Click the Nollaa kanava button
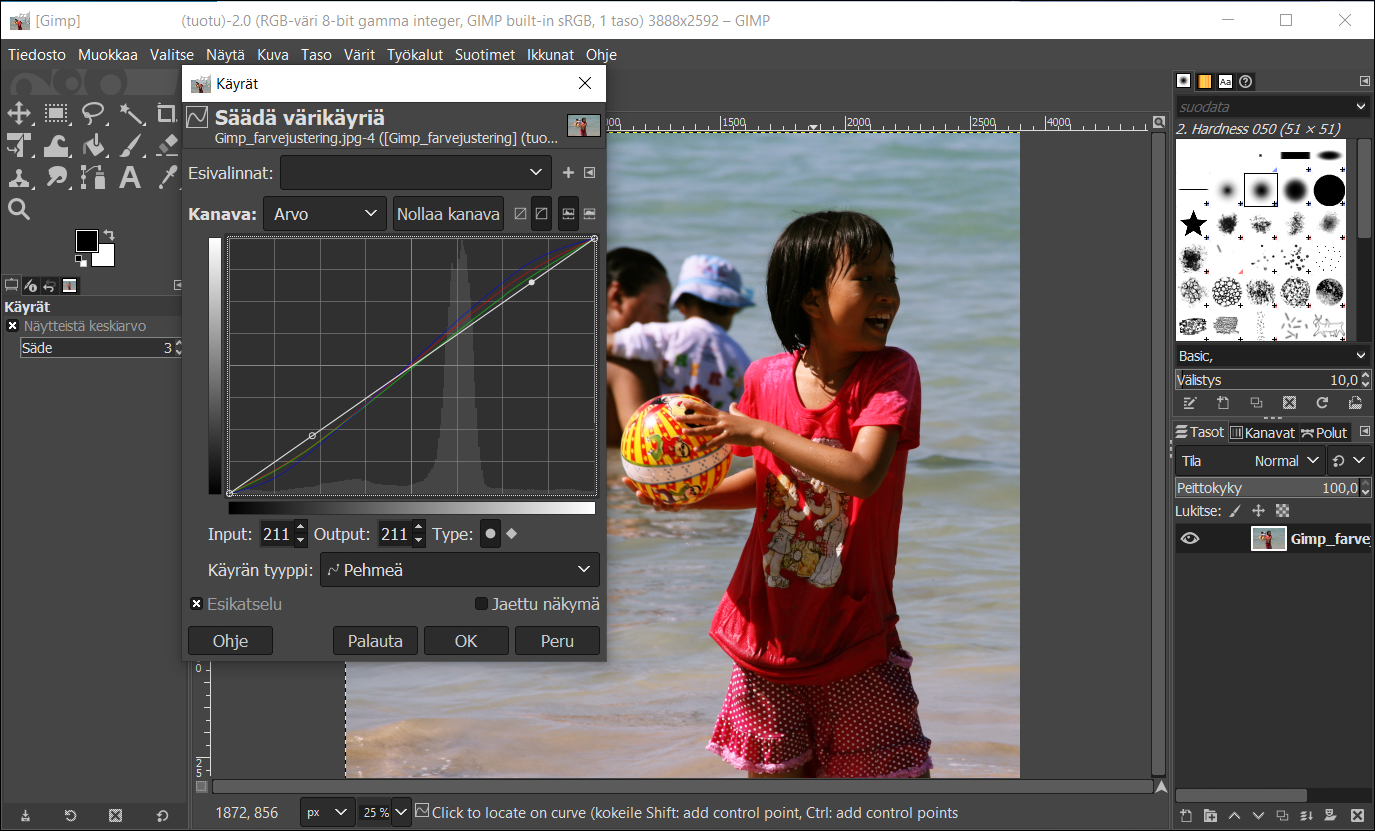 (x=447, y=214)
